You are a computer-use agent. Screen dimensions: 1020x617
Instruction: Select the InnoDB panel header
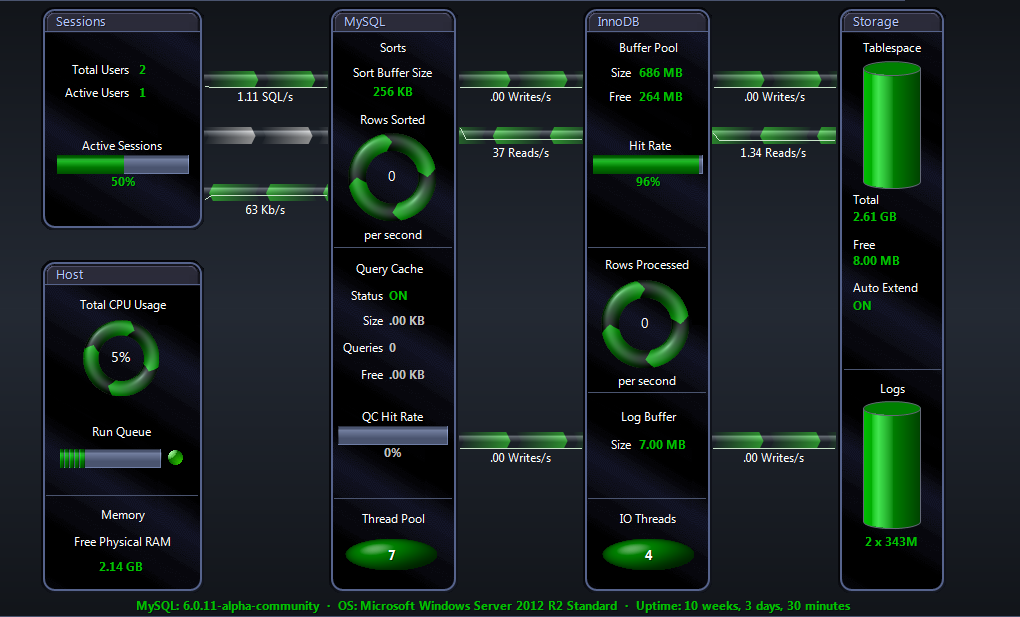pyautogui.click(x=647, y=21)
